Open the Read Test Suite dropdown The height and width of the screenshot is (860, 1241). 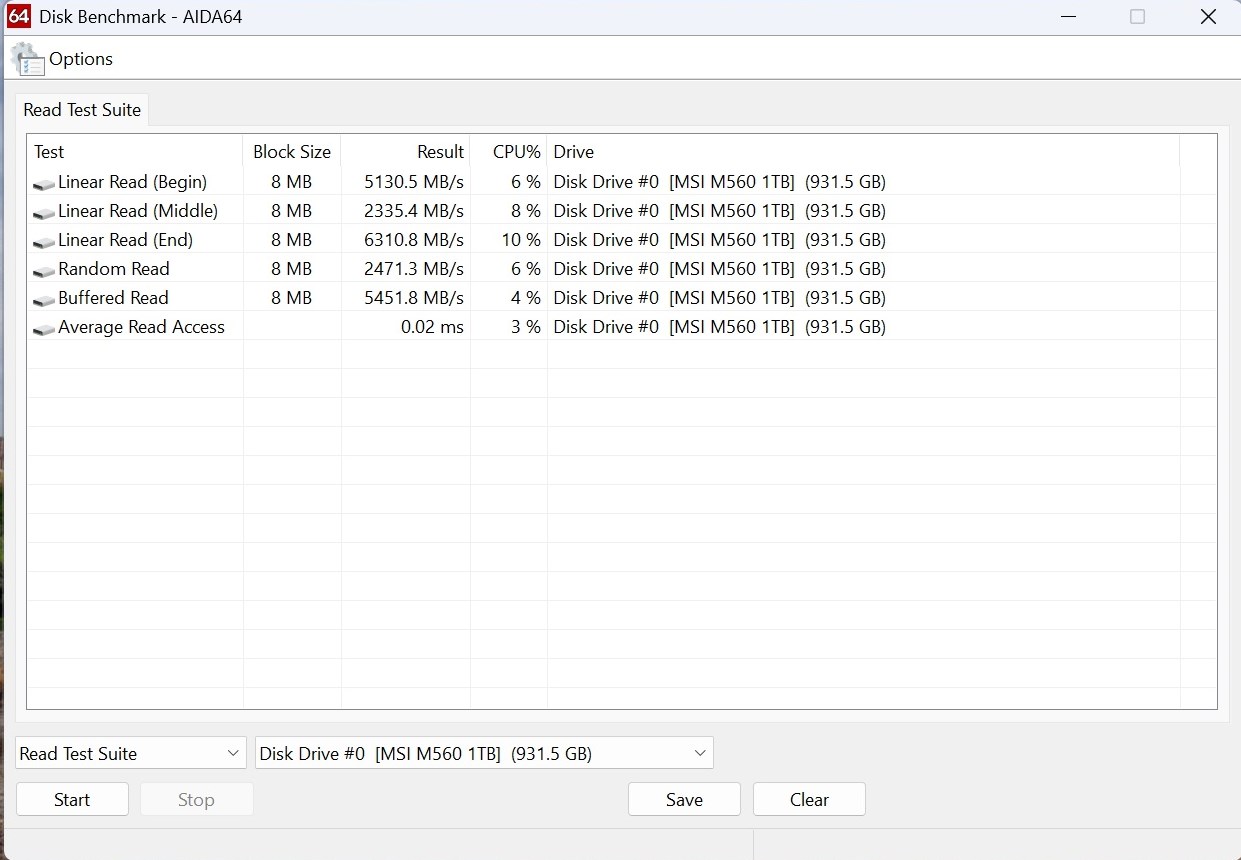(x=130, y=753)
